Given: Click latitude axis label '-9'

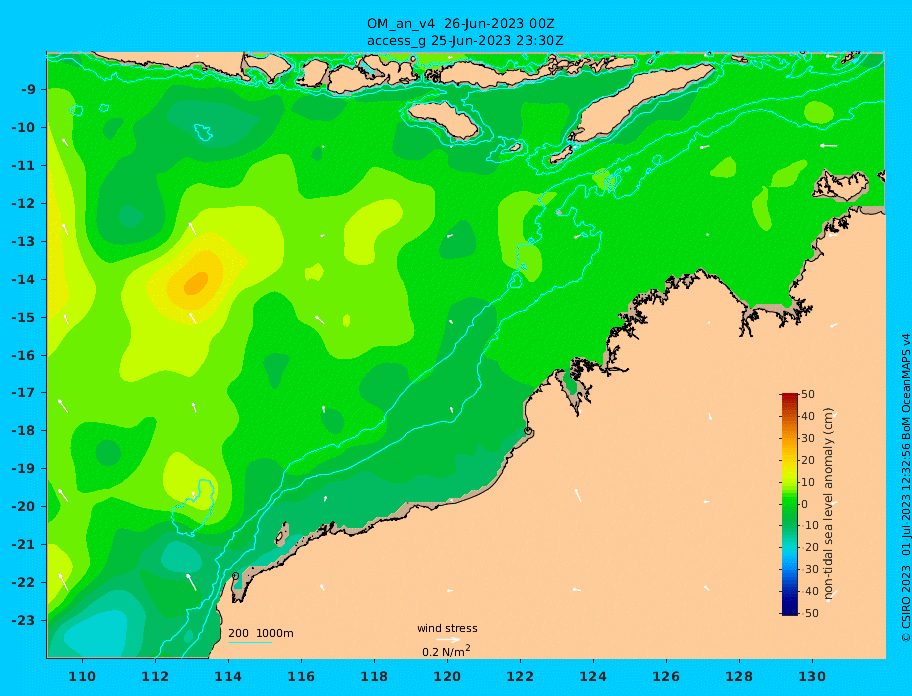Looking at the screenshot, I should pyautogui.click(x=28, y=90).
